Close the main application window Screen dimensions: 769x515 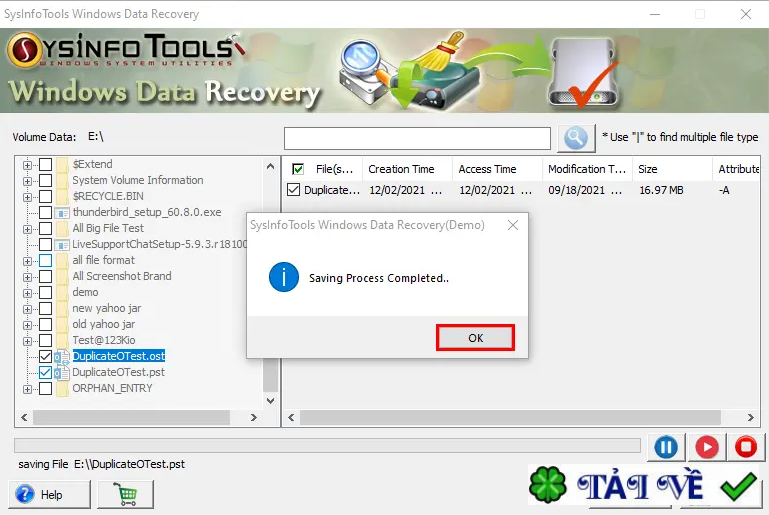click(745, 14)
